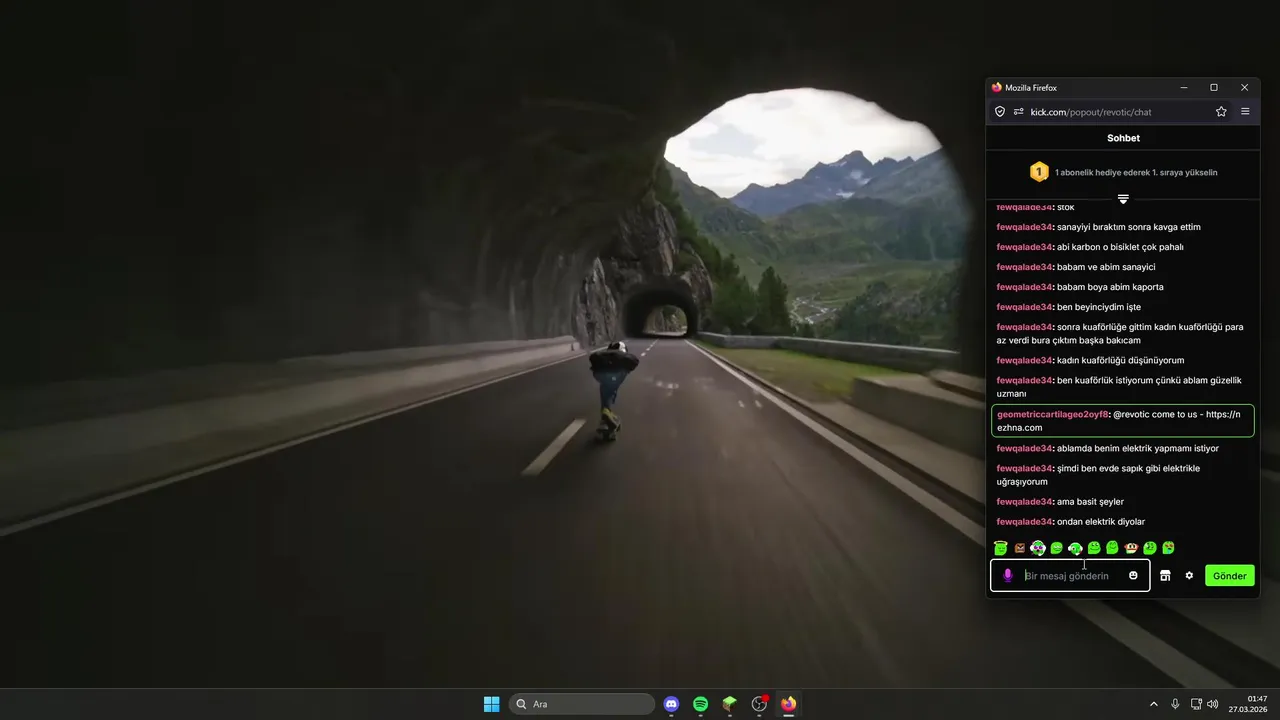This screenshot has width=1280, height=720.
Task: Insert the green emote with red headset
Action: click(x=1075, y=548)
